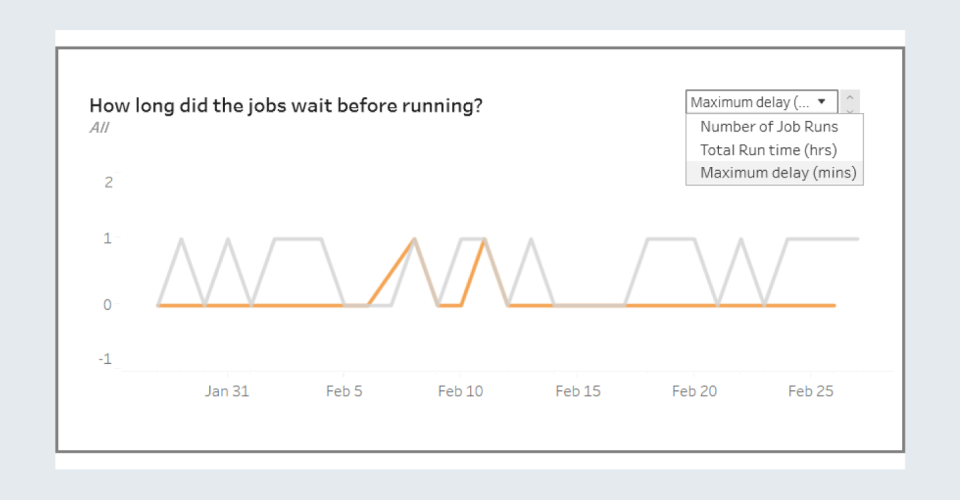Click the up chevron beside the dropdown
Screen dimensions: 960x500
[x=850, y=97]
